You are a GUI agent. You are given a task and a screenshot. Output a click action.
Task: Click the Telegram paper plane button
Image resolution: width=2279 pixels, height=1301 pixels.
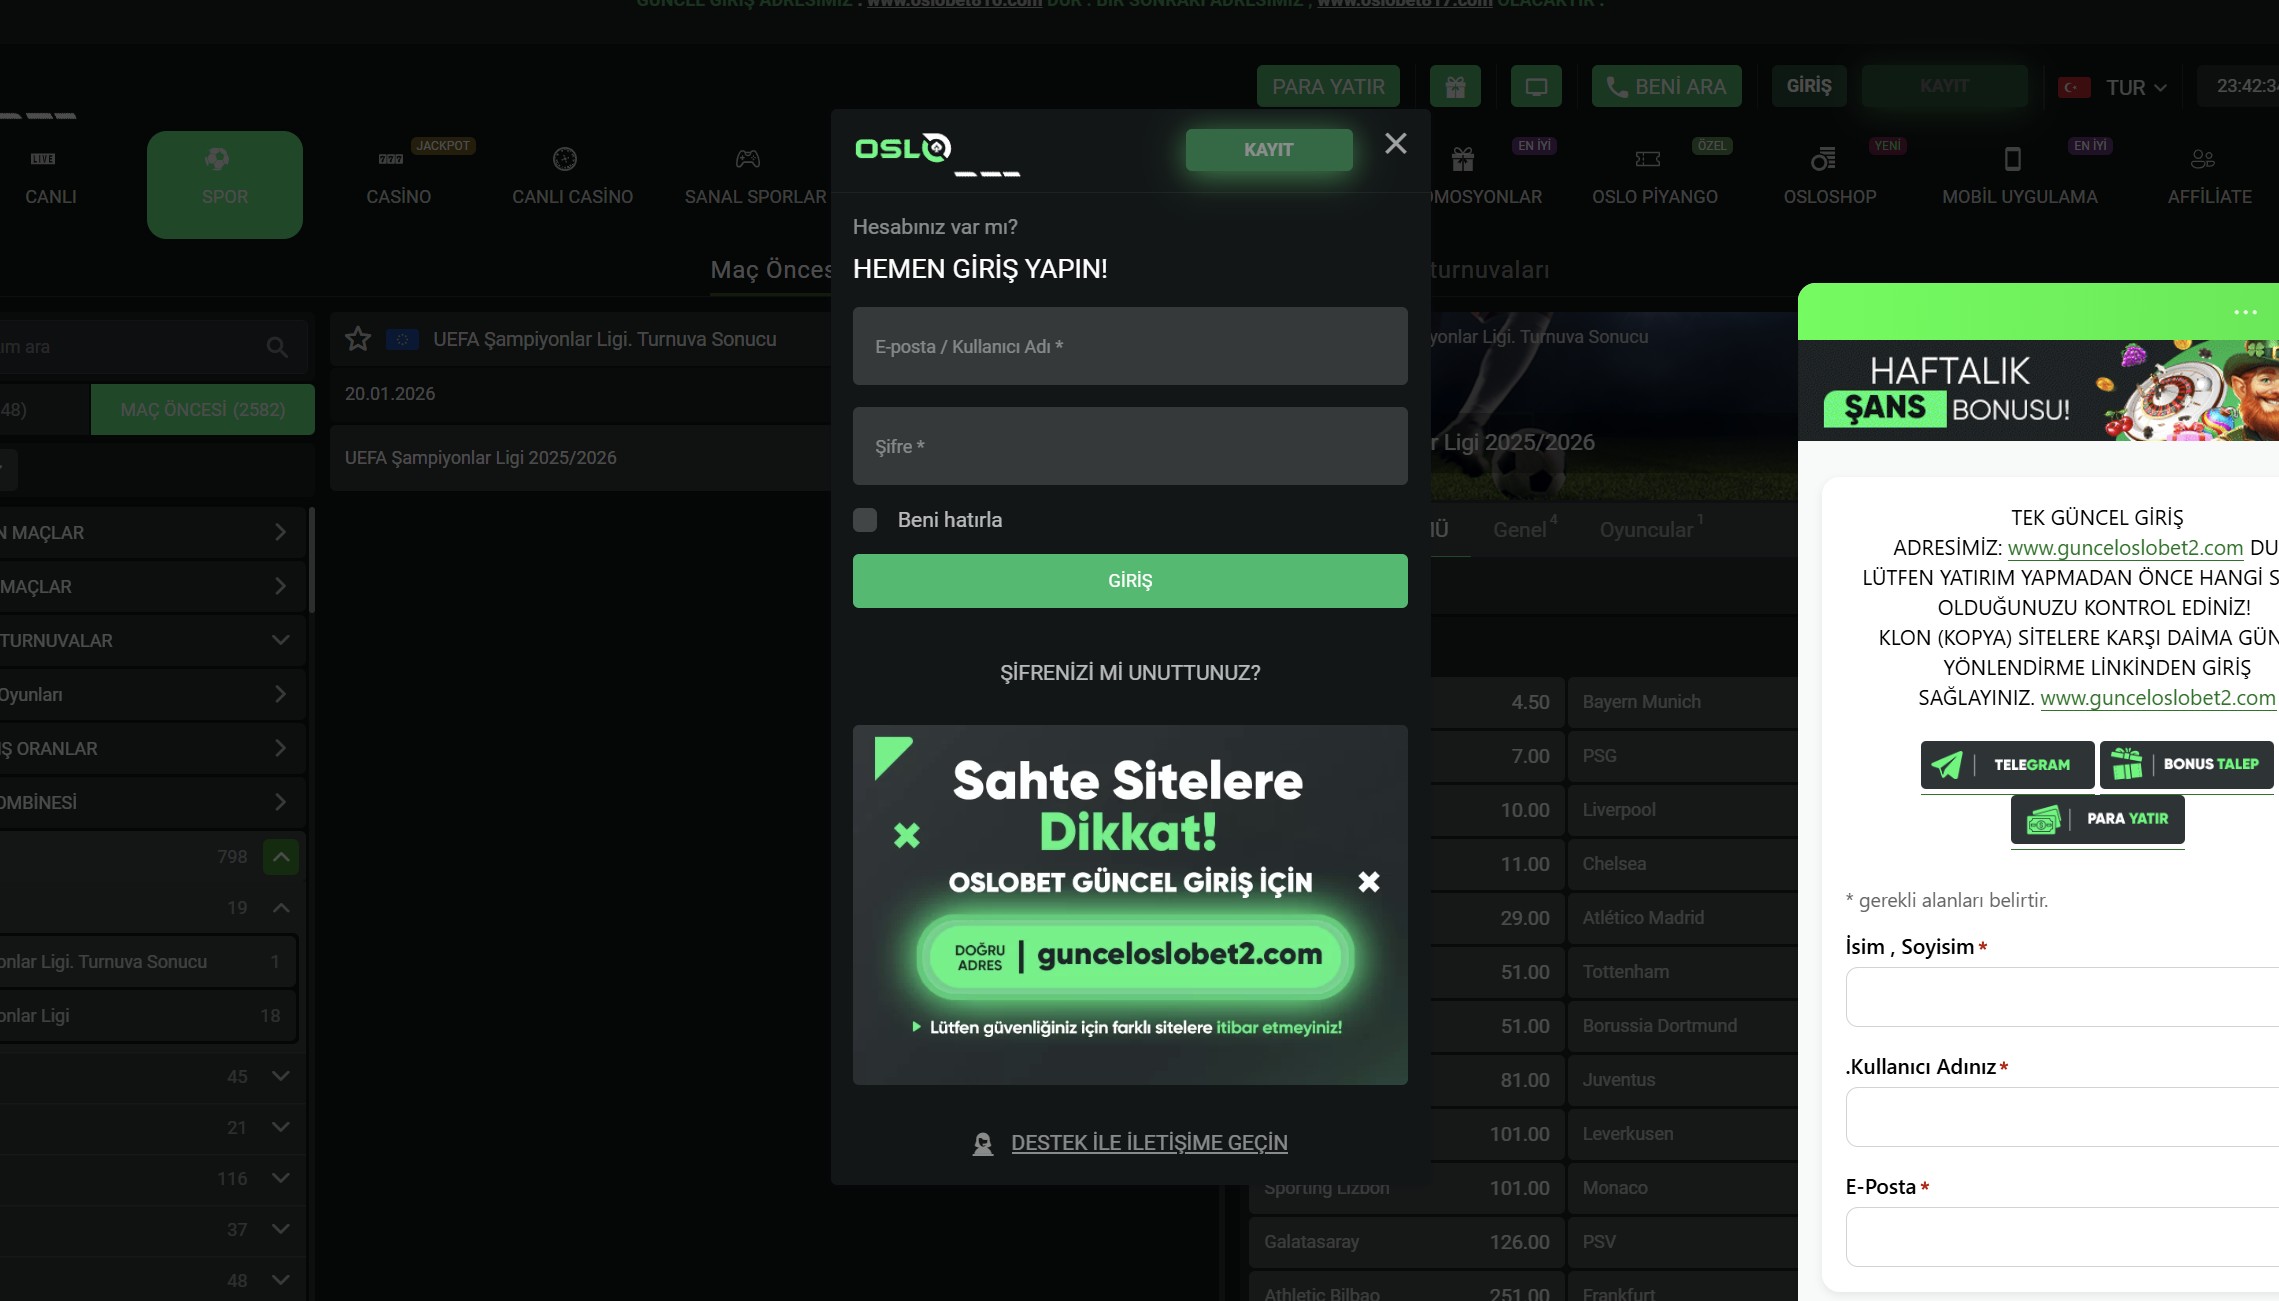[2007, 765]
